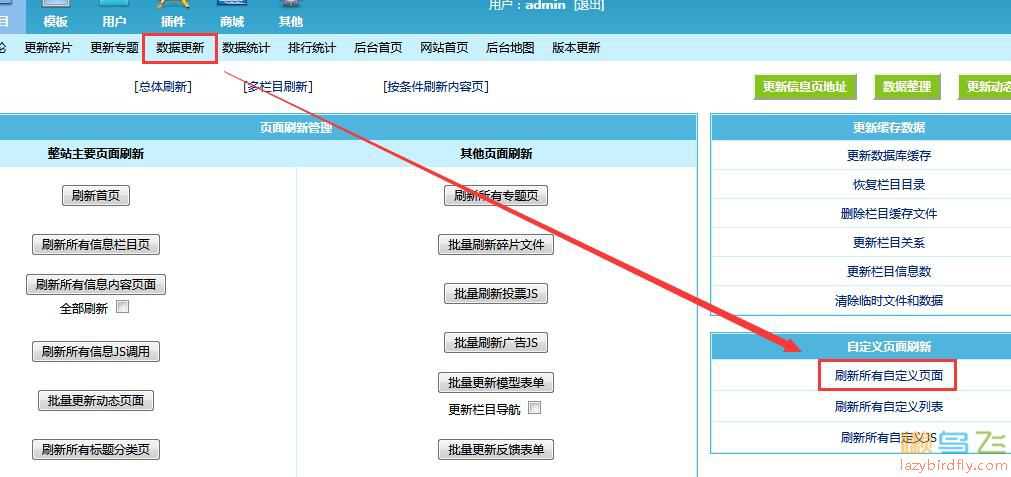Viewport: 1011px width, 477px height.
Task: Open 排行统计 submenu item
Action: point(311,48)
